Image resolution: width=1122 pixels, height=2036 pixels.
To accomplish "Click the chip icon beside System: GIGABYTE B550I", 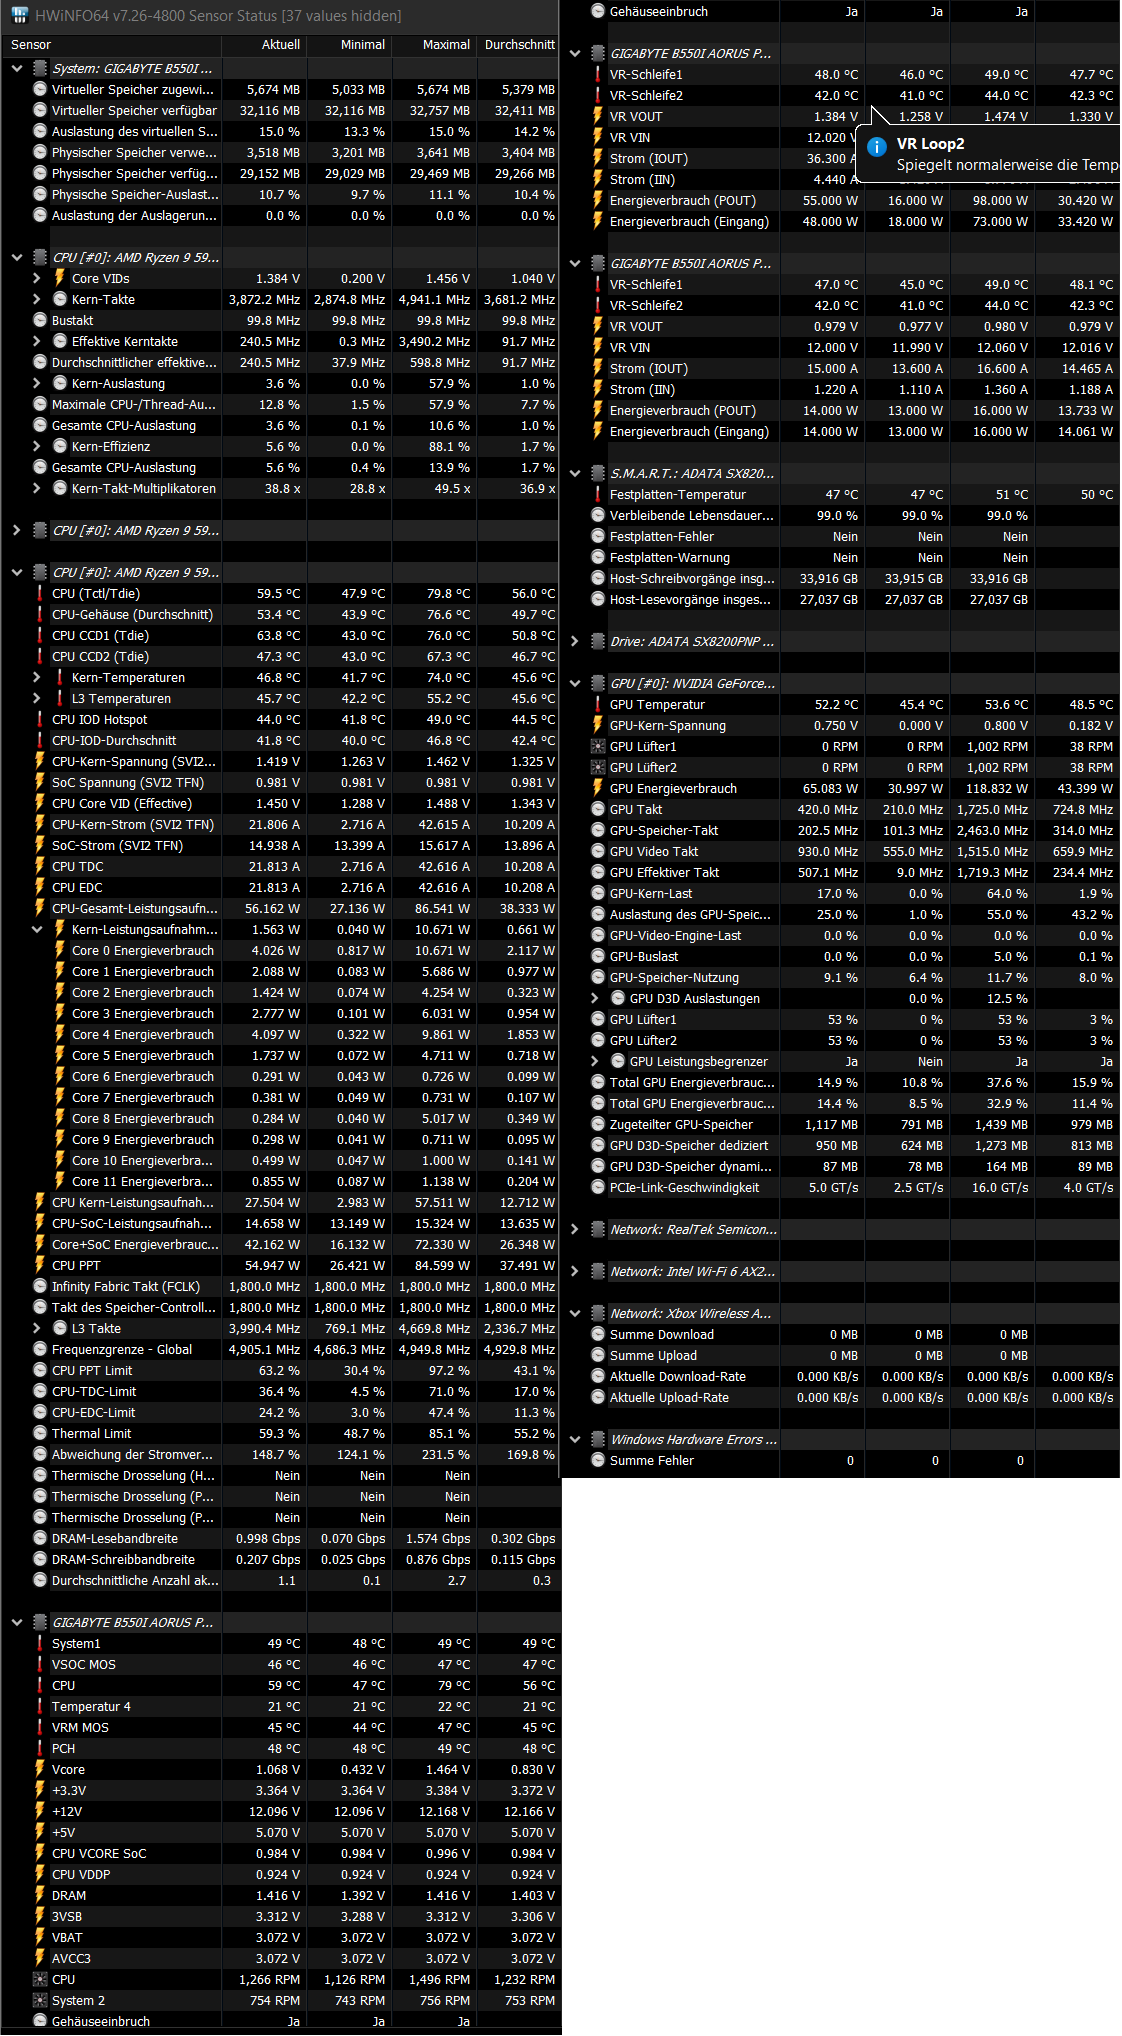I will click(40, 68).
